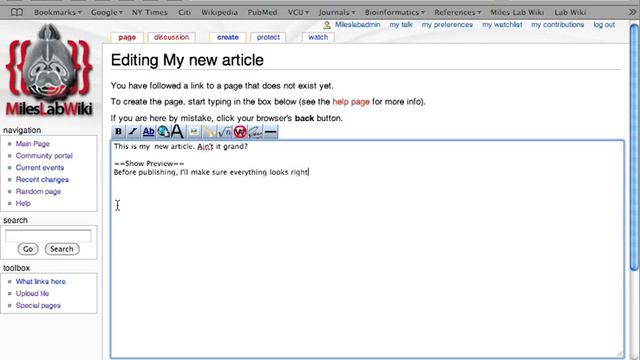Viewport: 640px width, 360px height.
Task: Click the ignore wiki formatting icon
Action: [240, 132]
